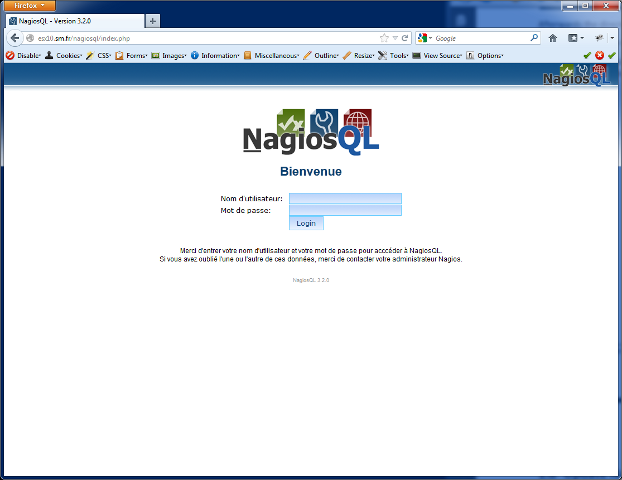Screen dimensions: 622x480
Task: Open the Information menu
Action: (215, 56)
